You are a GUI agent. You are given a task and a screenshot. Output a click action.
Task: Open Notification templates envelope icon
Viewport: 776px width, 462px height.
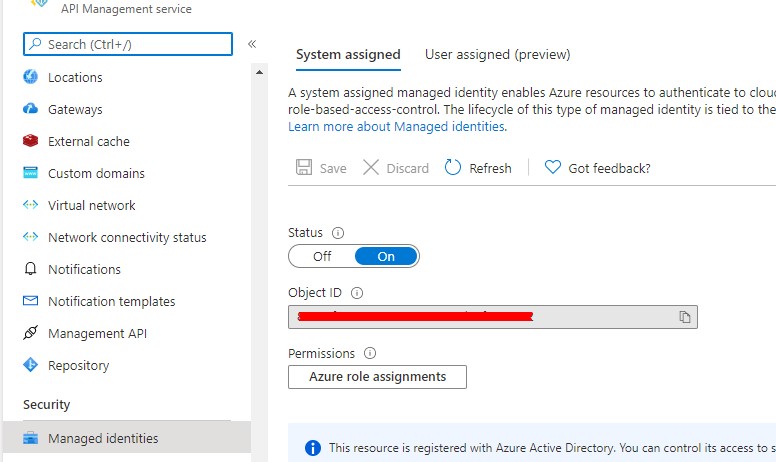coord(30,301)
